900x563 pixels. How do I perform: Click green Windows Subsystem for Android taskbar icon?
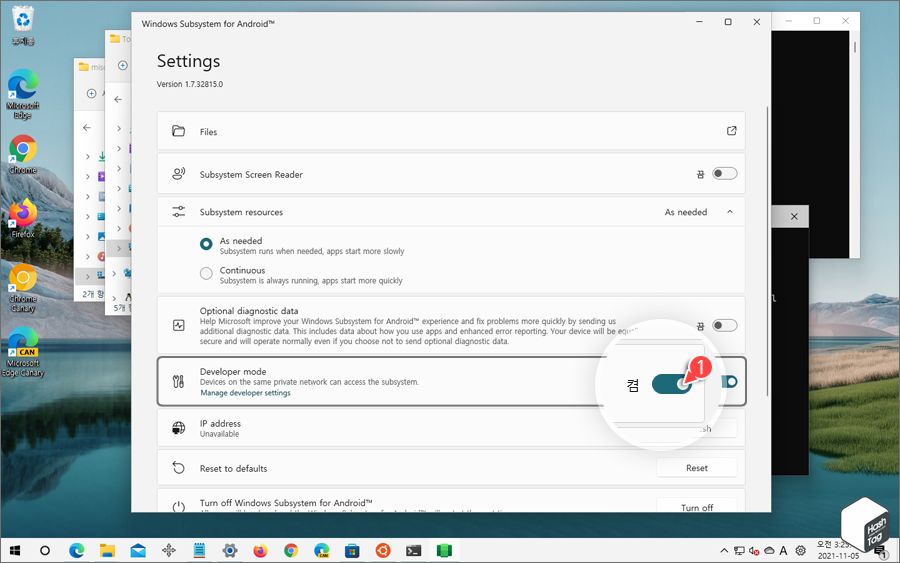(444, 551)
